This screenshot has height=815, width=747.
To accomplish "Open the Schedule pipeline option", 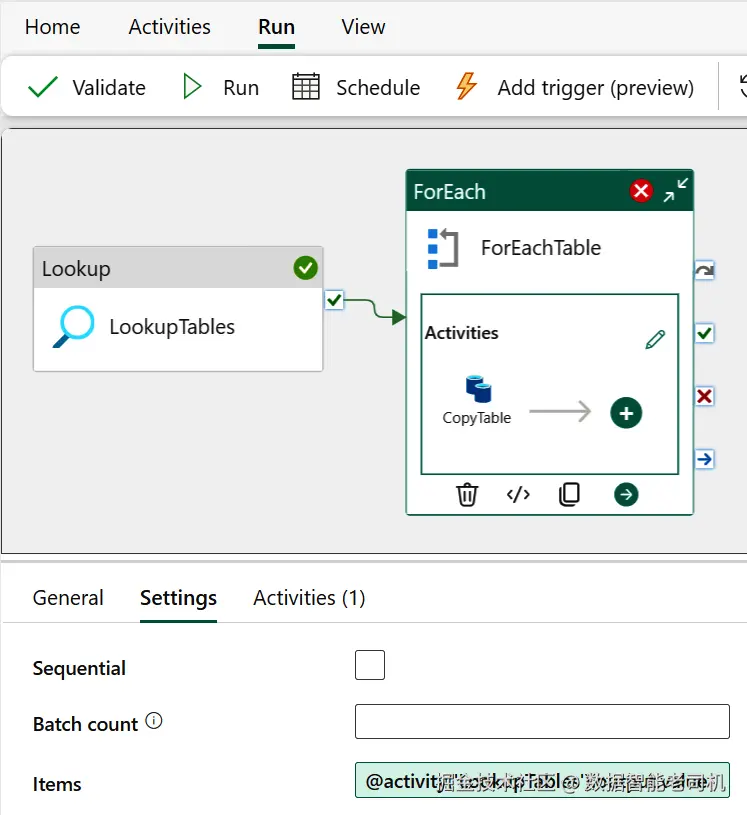I will click(x=356, y=88).
